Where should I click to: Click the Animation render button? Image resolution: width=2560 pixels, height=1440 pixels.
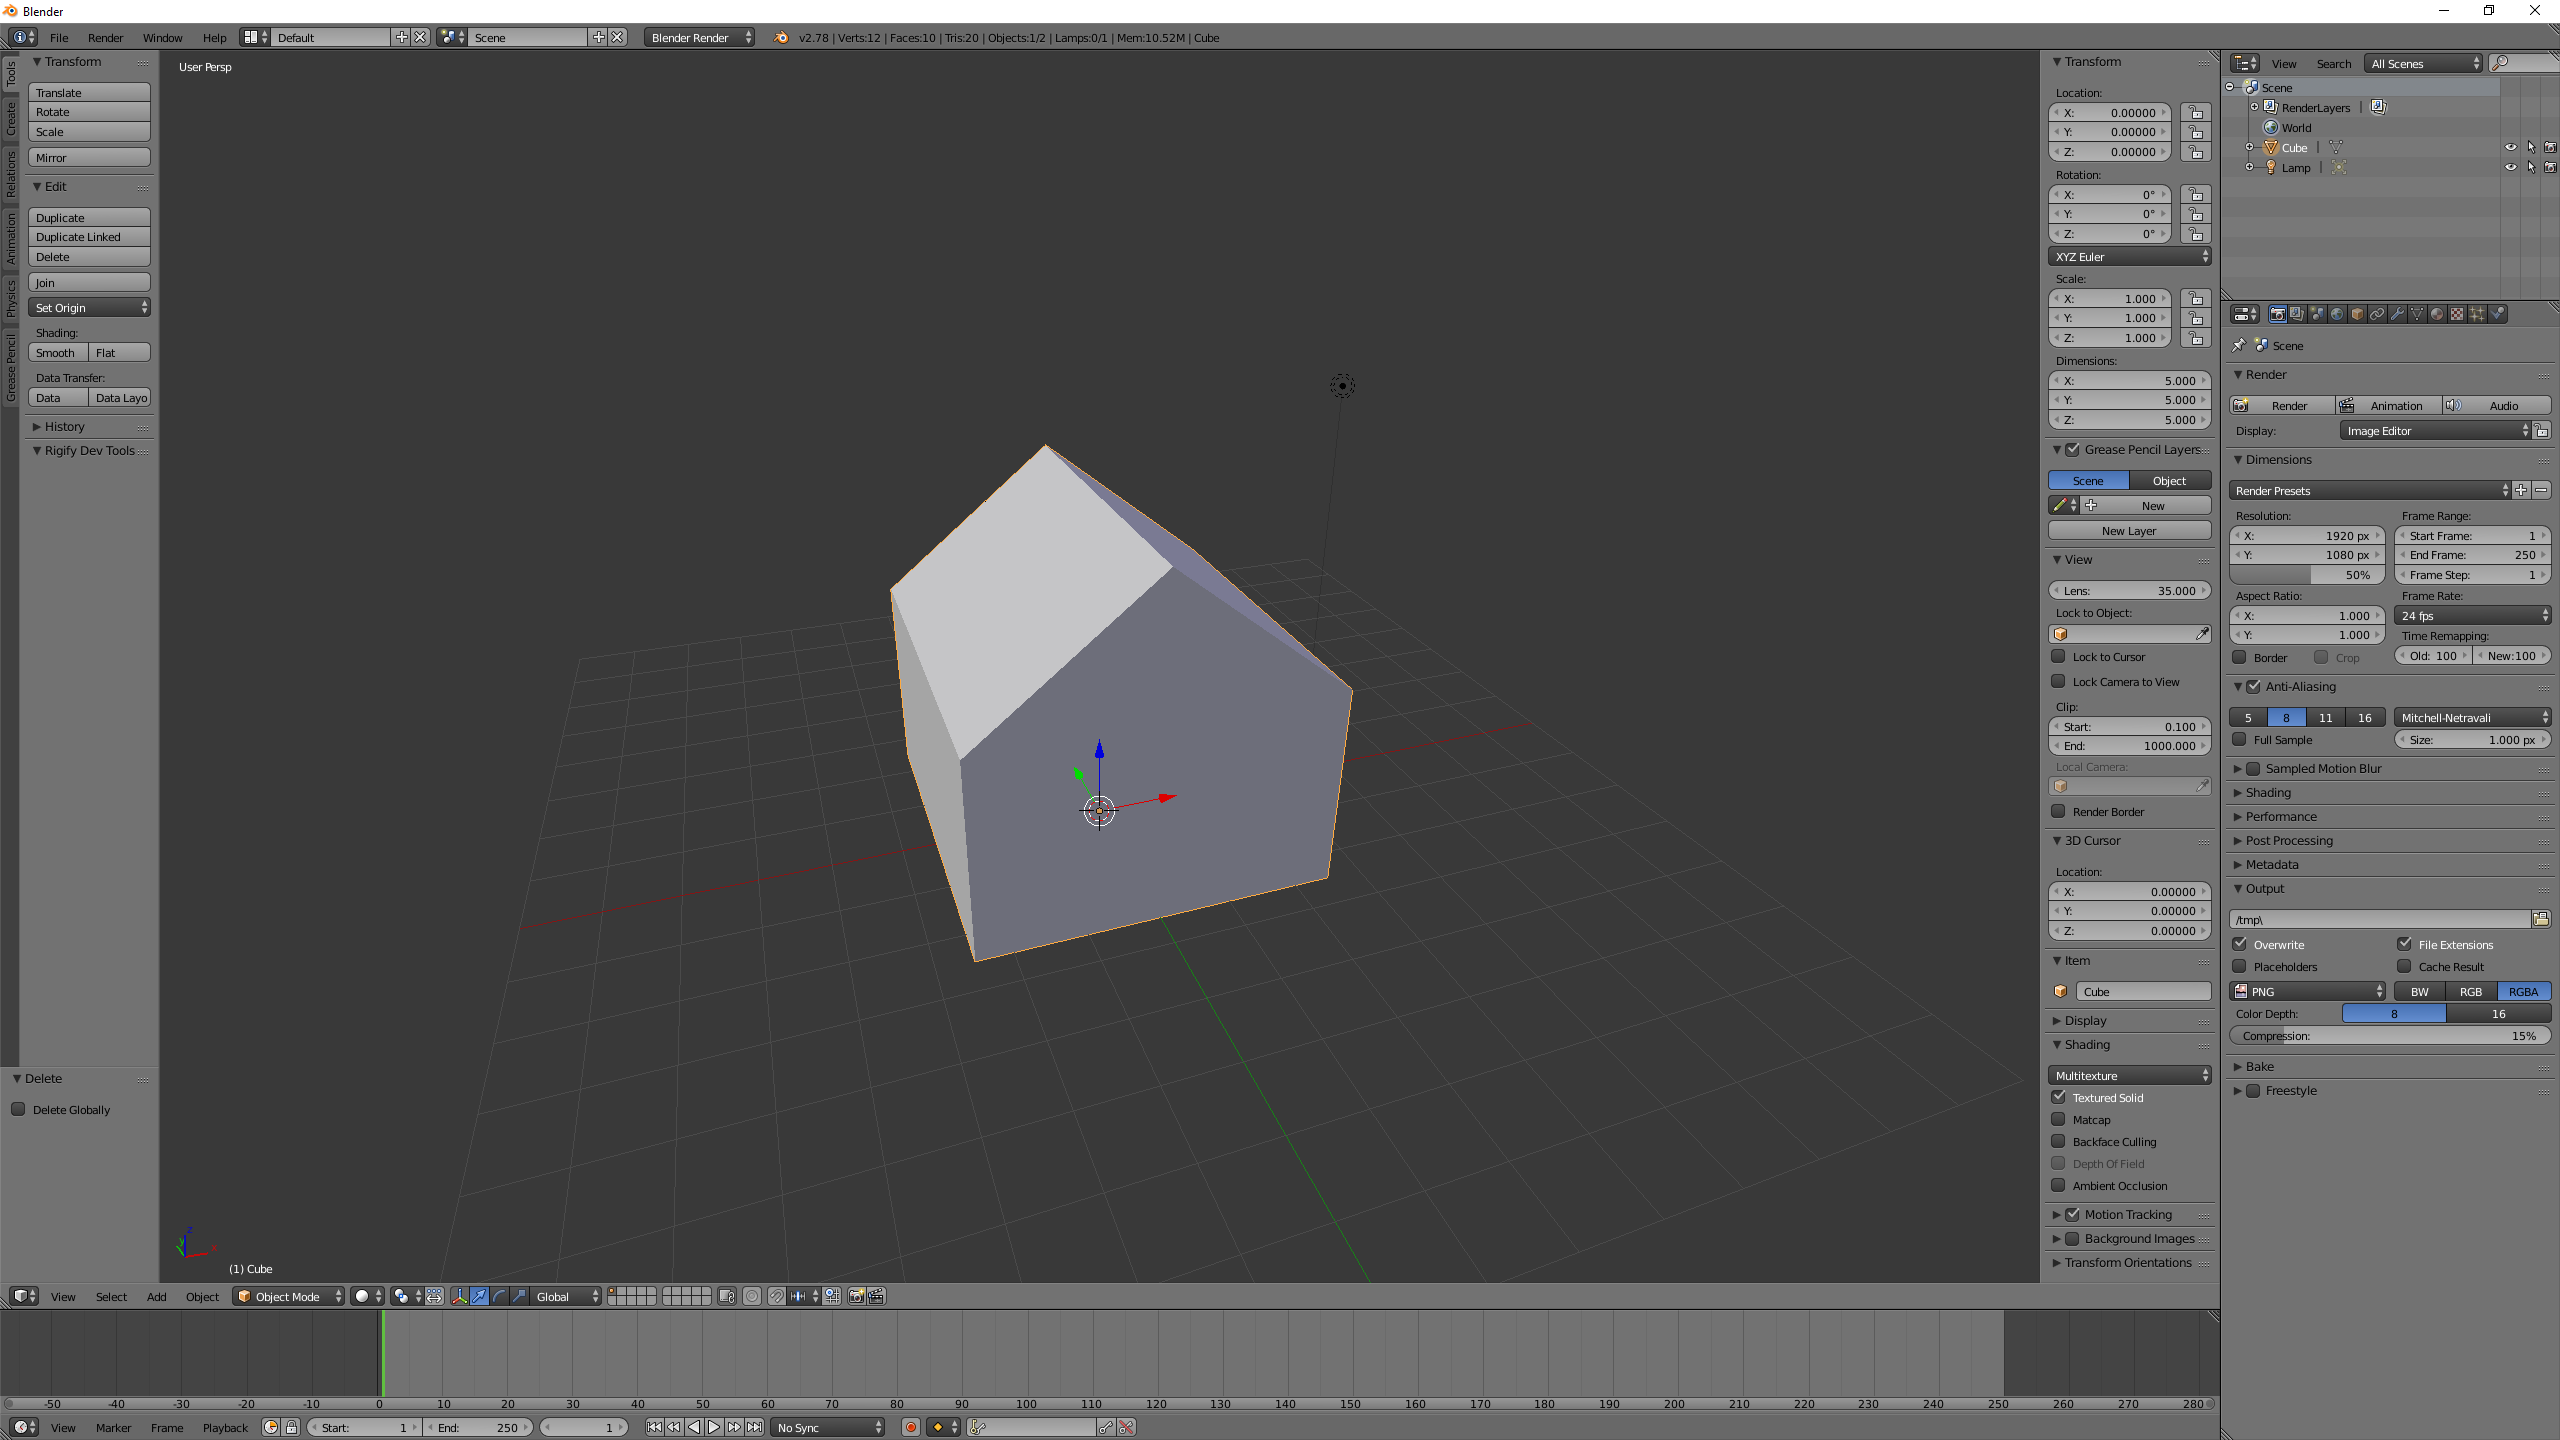[x=2388, y=405]
